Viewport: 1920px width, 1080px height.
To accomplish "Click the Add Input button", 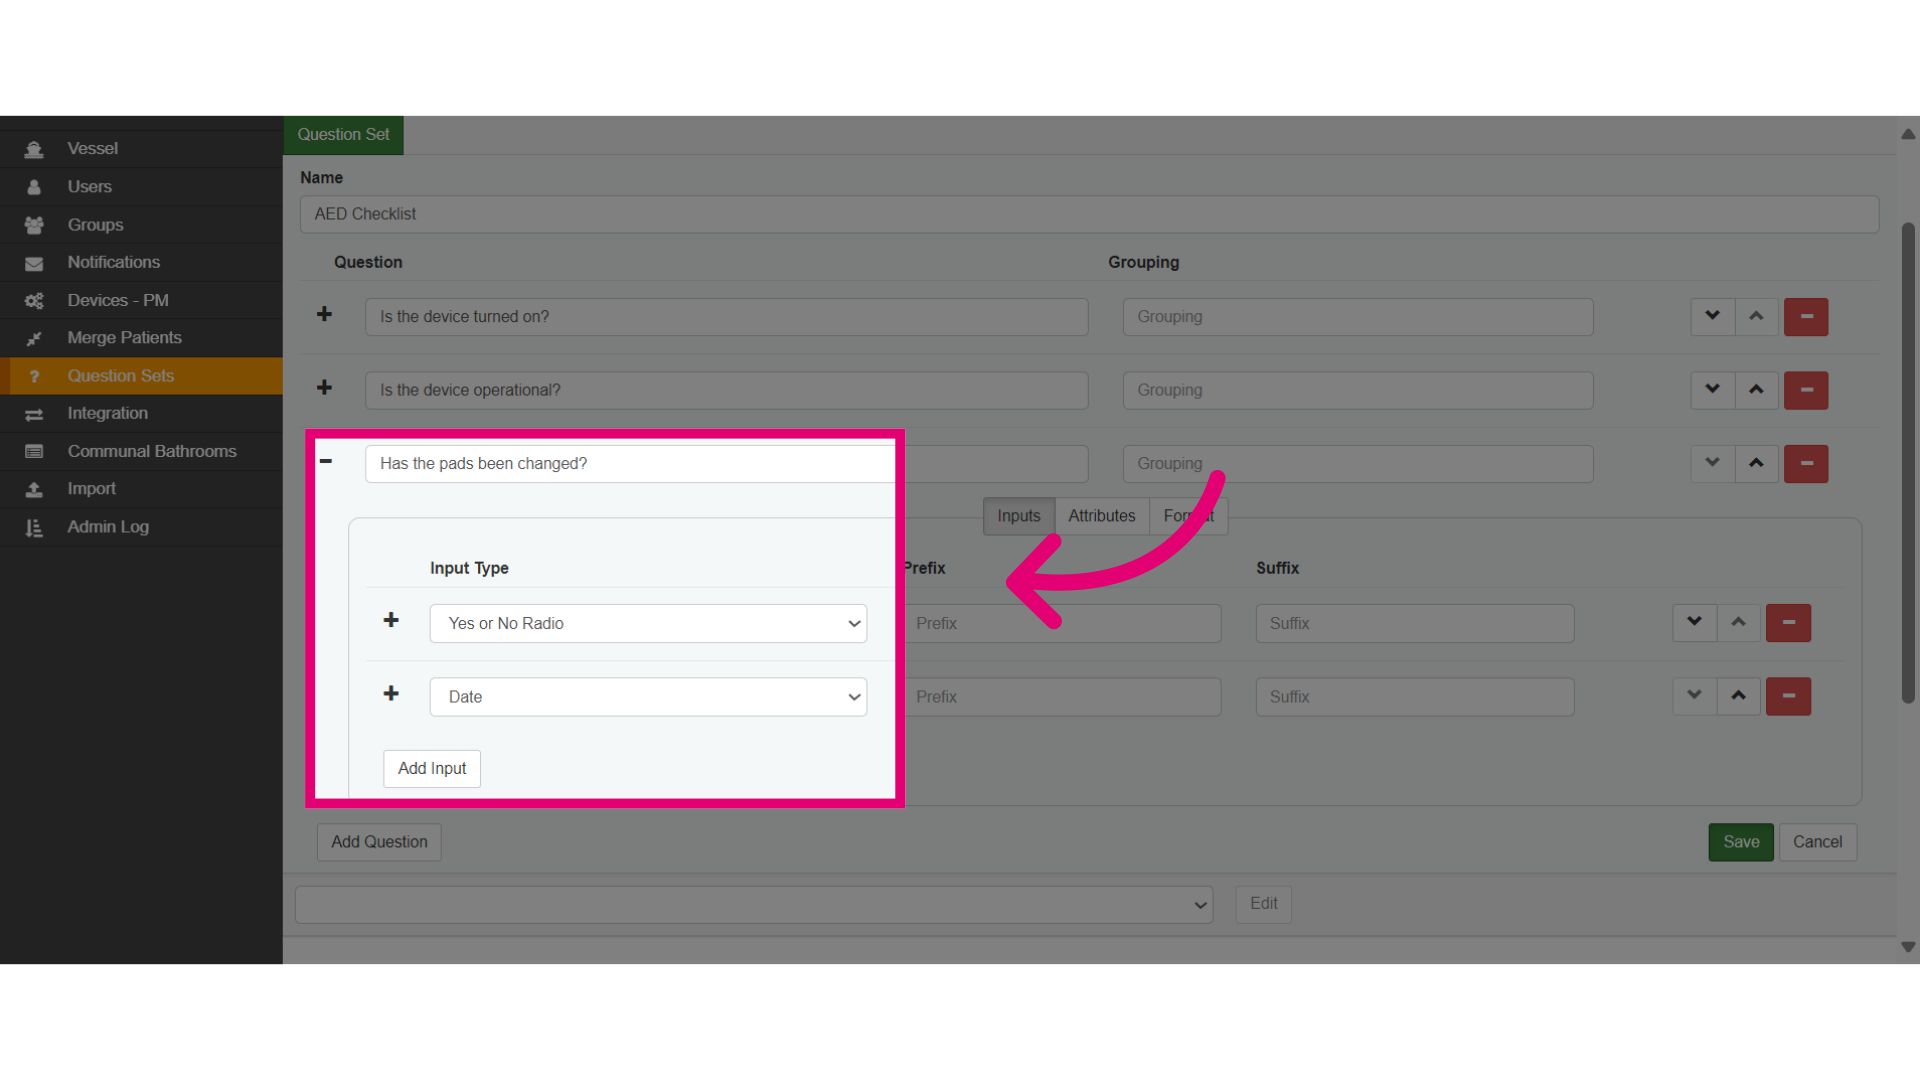I will (x=432, y=769).
